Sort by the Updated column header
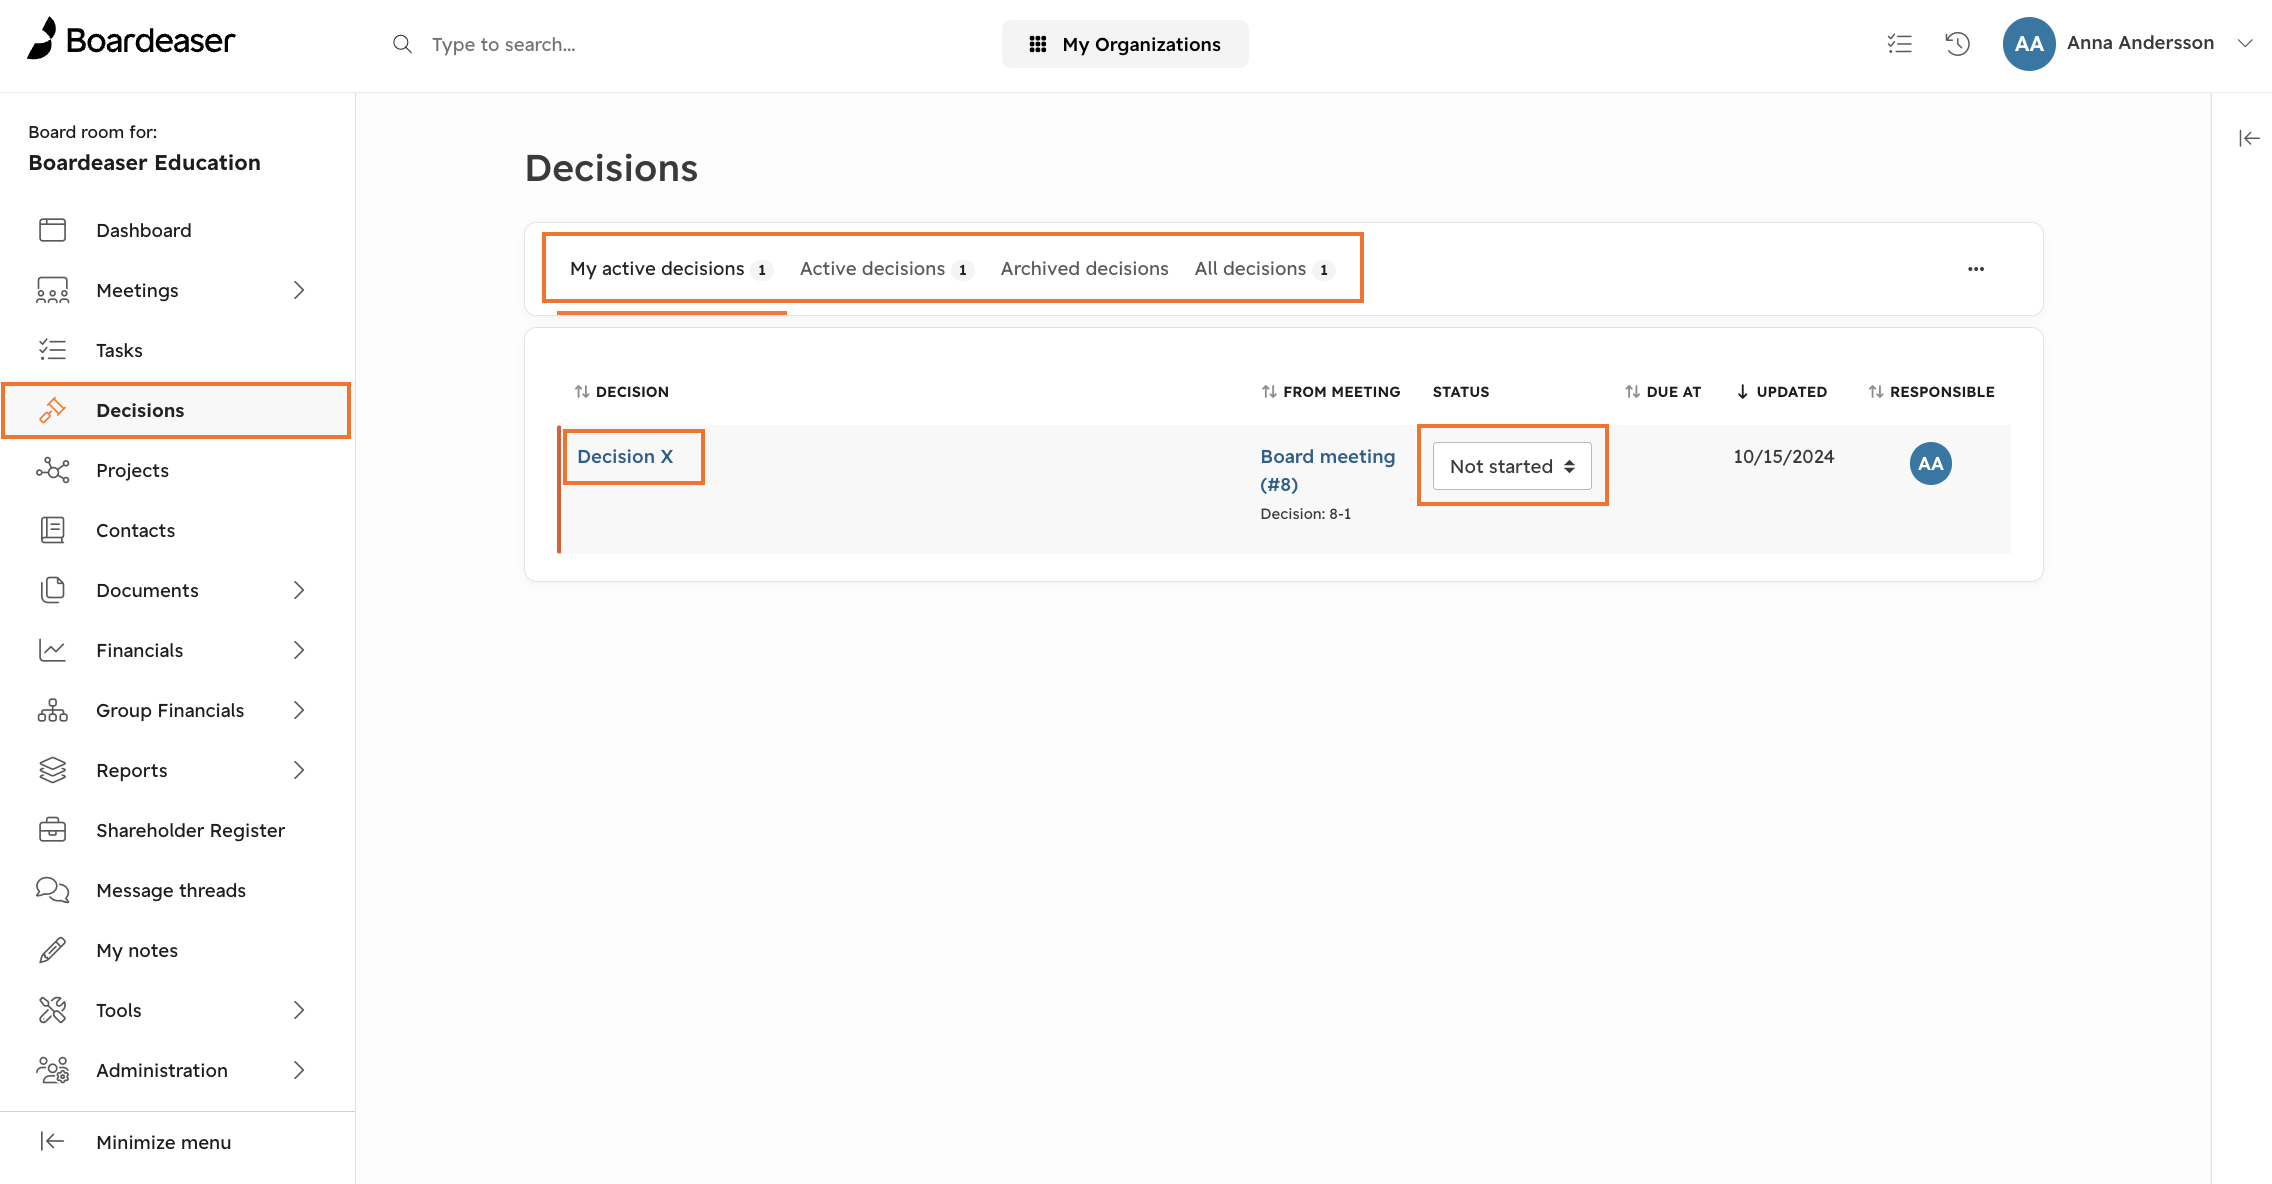Viewport: 2272px width, 1184px height. tap(1781, 392)
